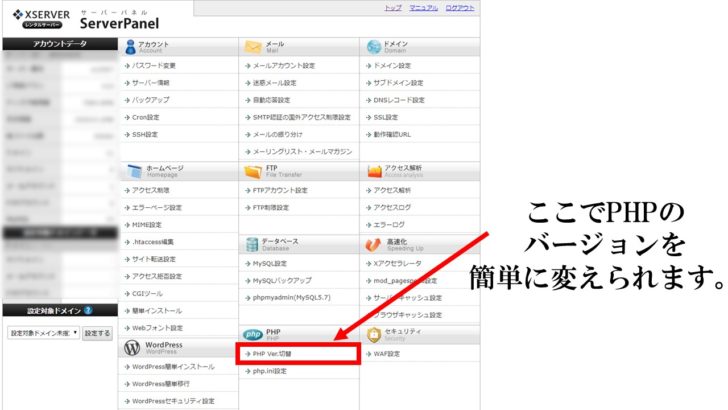Click the Homepage section icon
This screenshot has width=728, height=410.
coord(134,171)
